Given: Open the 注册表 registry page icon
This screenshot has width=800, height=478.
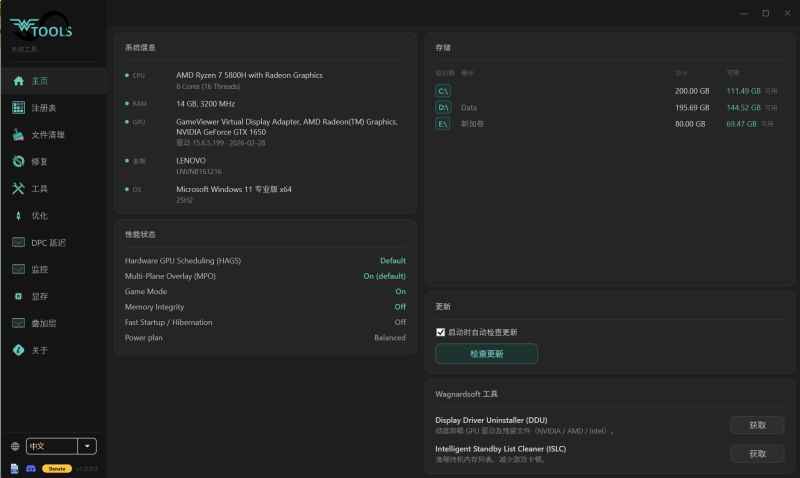Looking at the screenshot, I should click(18, 108).
